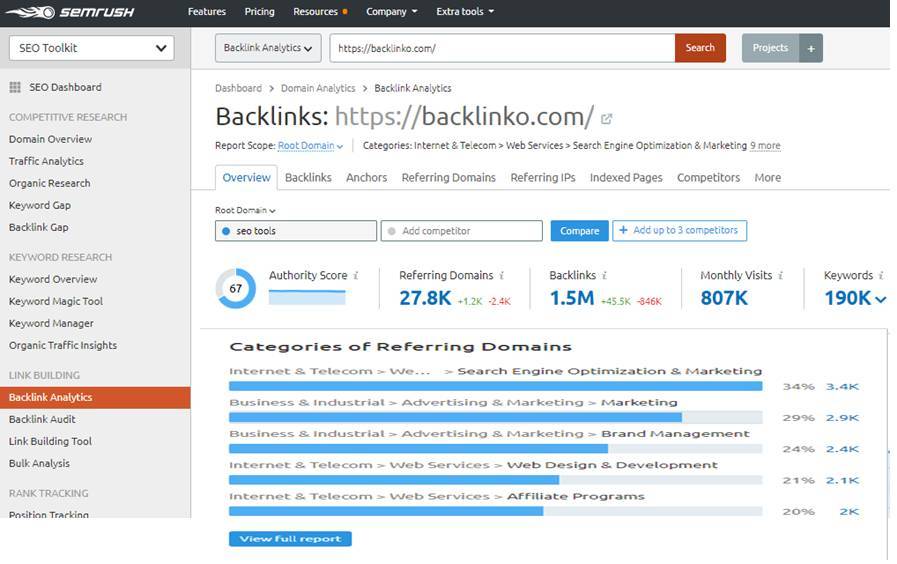The height and width of the screenshot is (564, 897).
Task: Click the Domain Analytics breadcrumb link
Action: [318, 88]
